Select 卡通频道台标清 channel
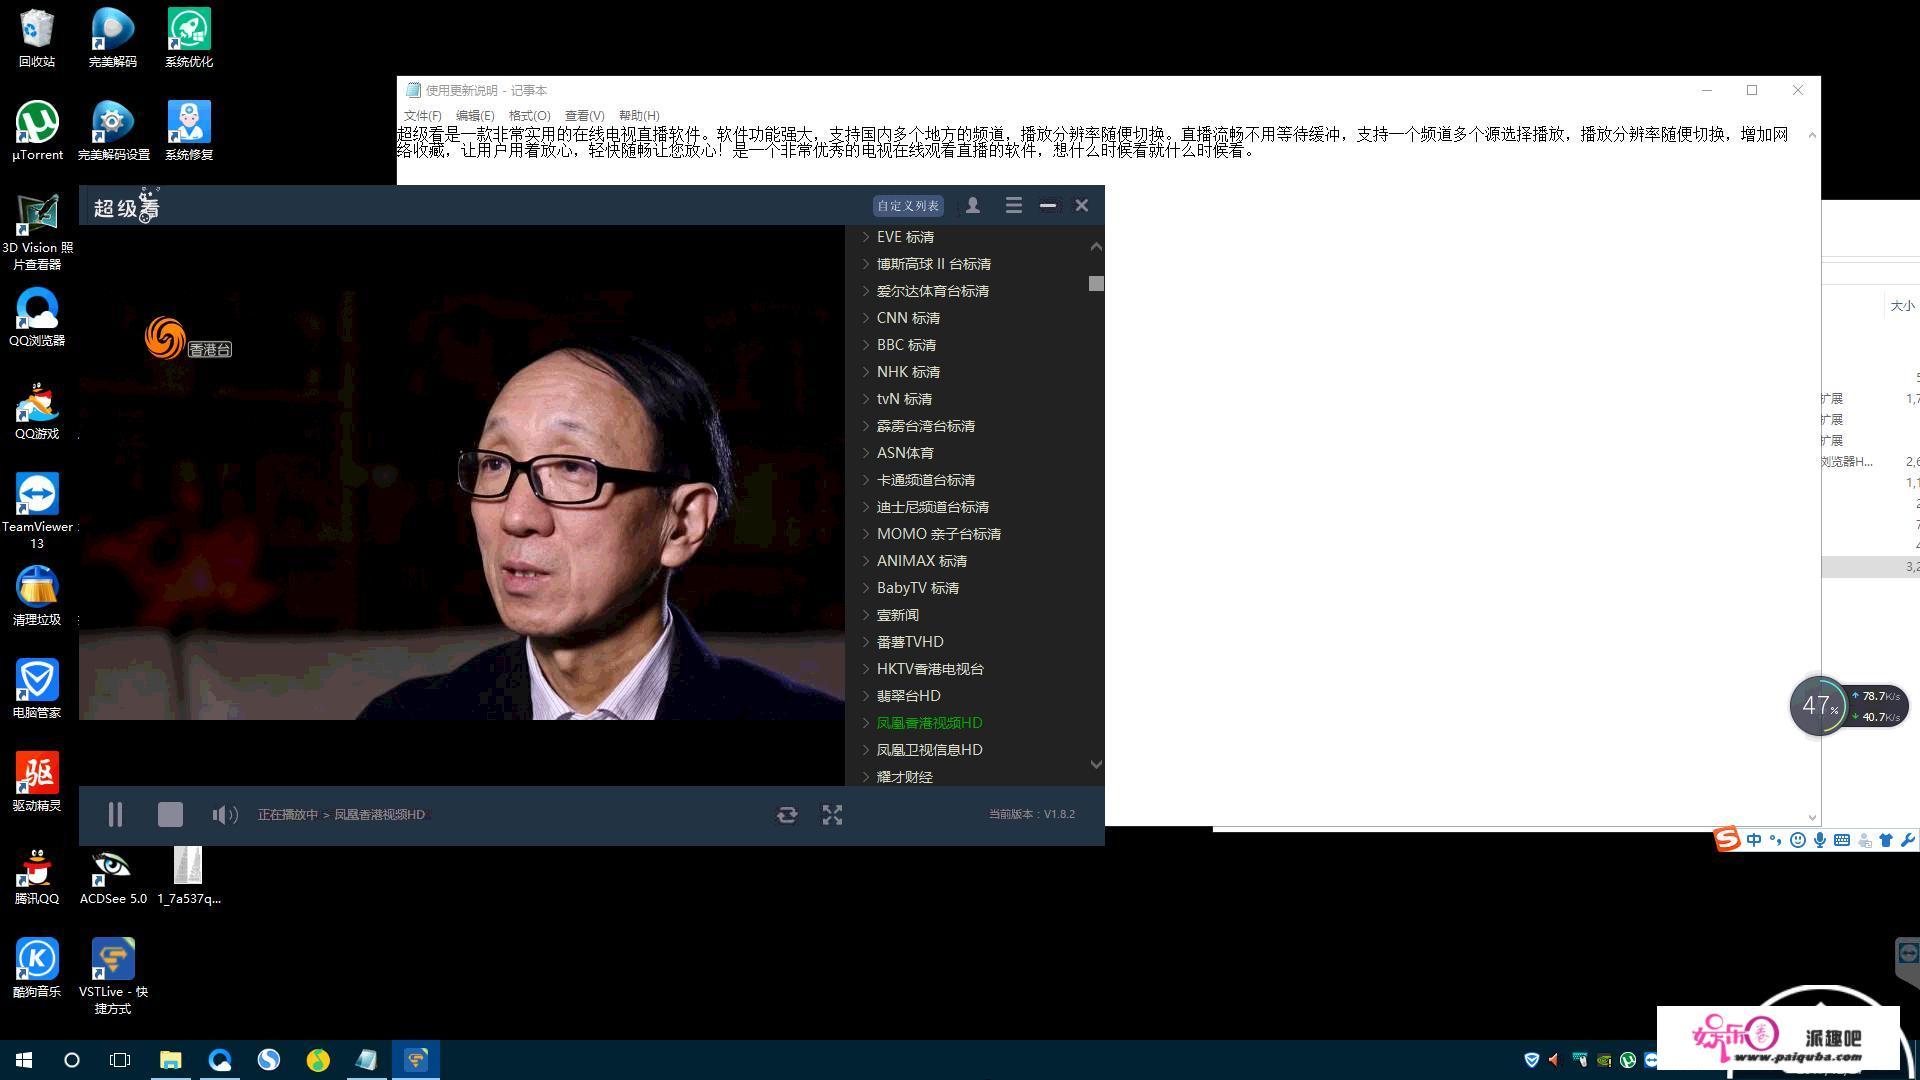 point(926,480)
